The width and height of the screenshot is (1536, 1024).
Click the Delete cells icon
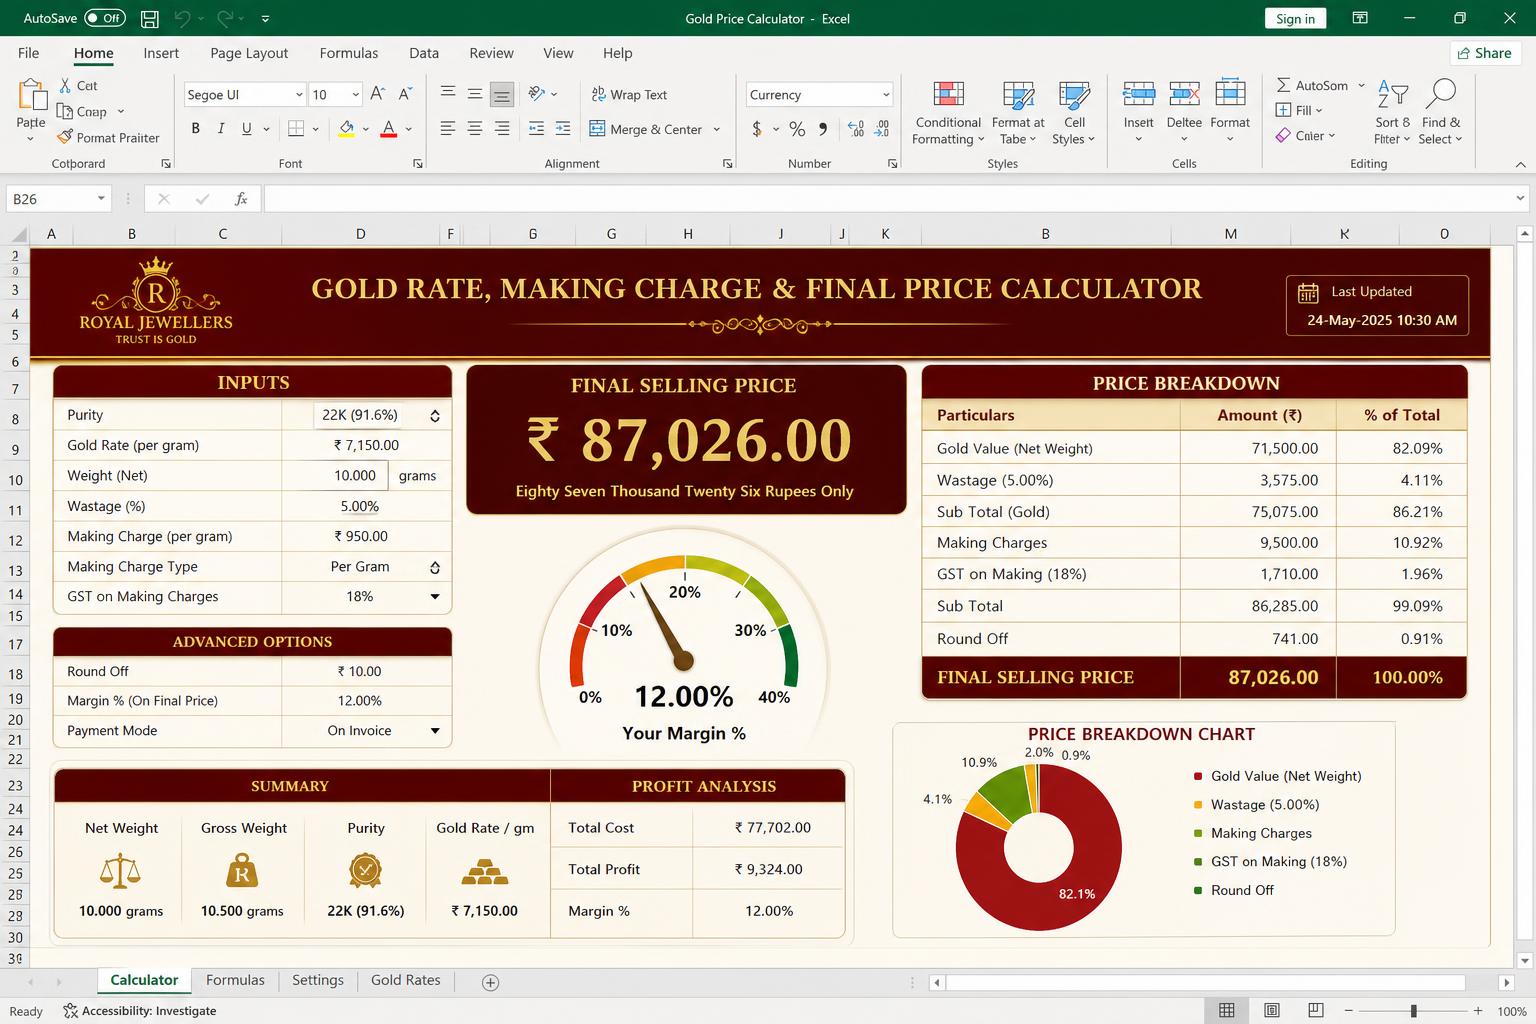[1184, 94]
